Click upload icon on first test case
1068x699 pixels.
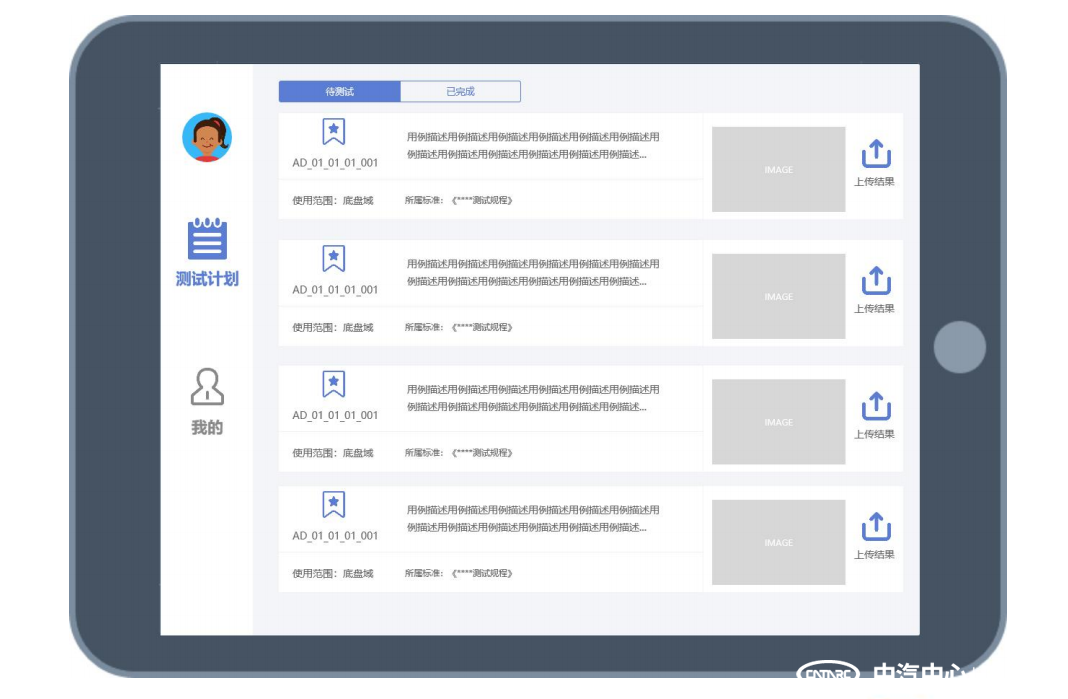[x=875, y=155]
